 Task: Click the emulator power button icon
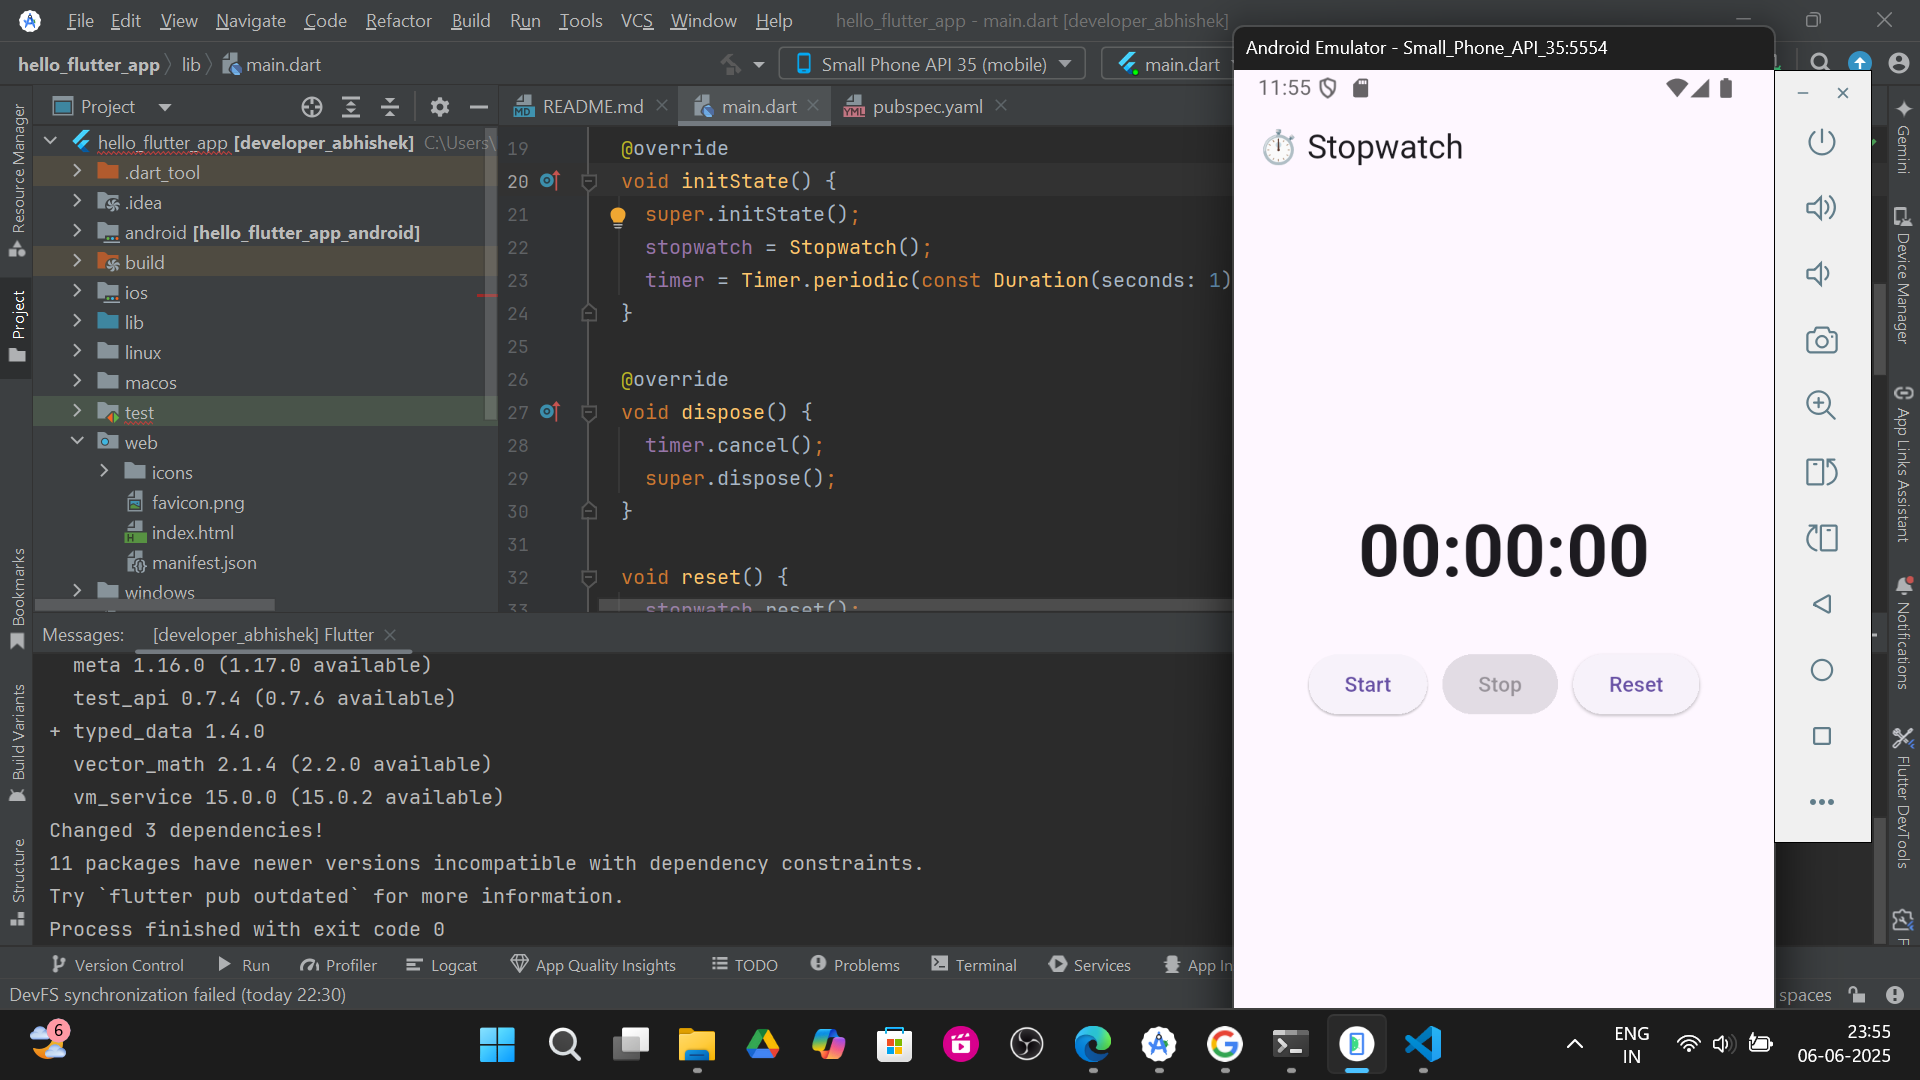click(1821, 142)
